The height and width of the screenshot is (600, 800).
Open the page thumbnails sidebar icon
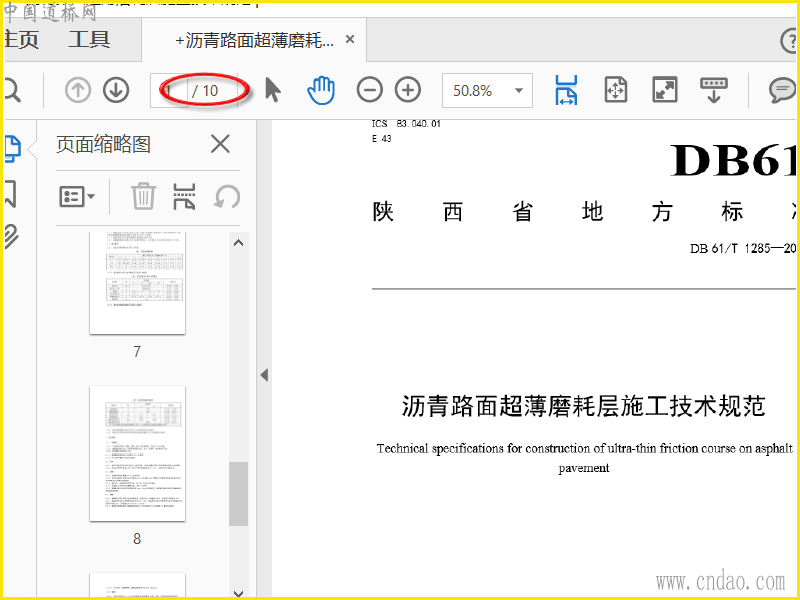click(12, 149)
